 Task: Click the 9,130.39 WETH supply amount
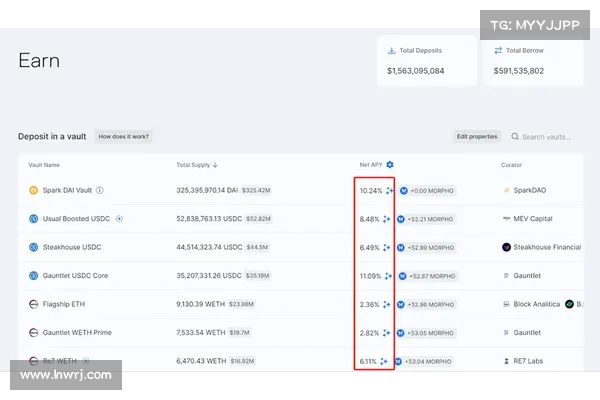[x=201, y=304]
